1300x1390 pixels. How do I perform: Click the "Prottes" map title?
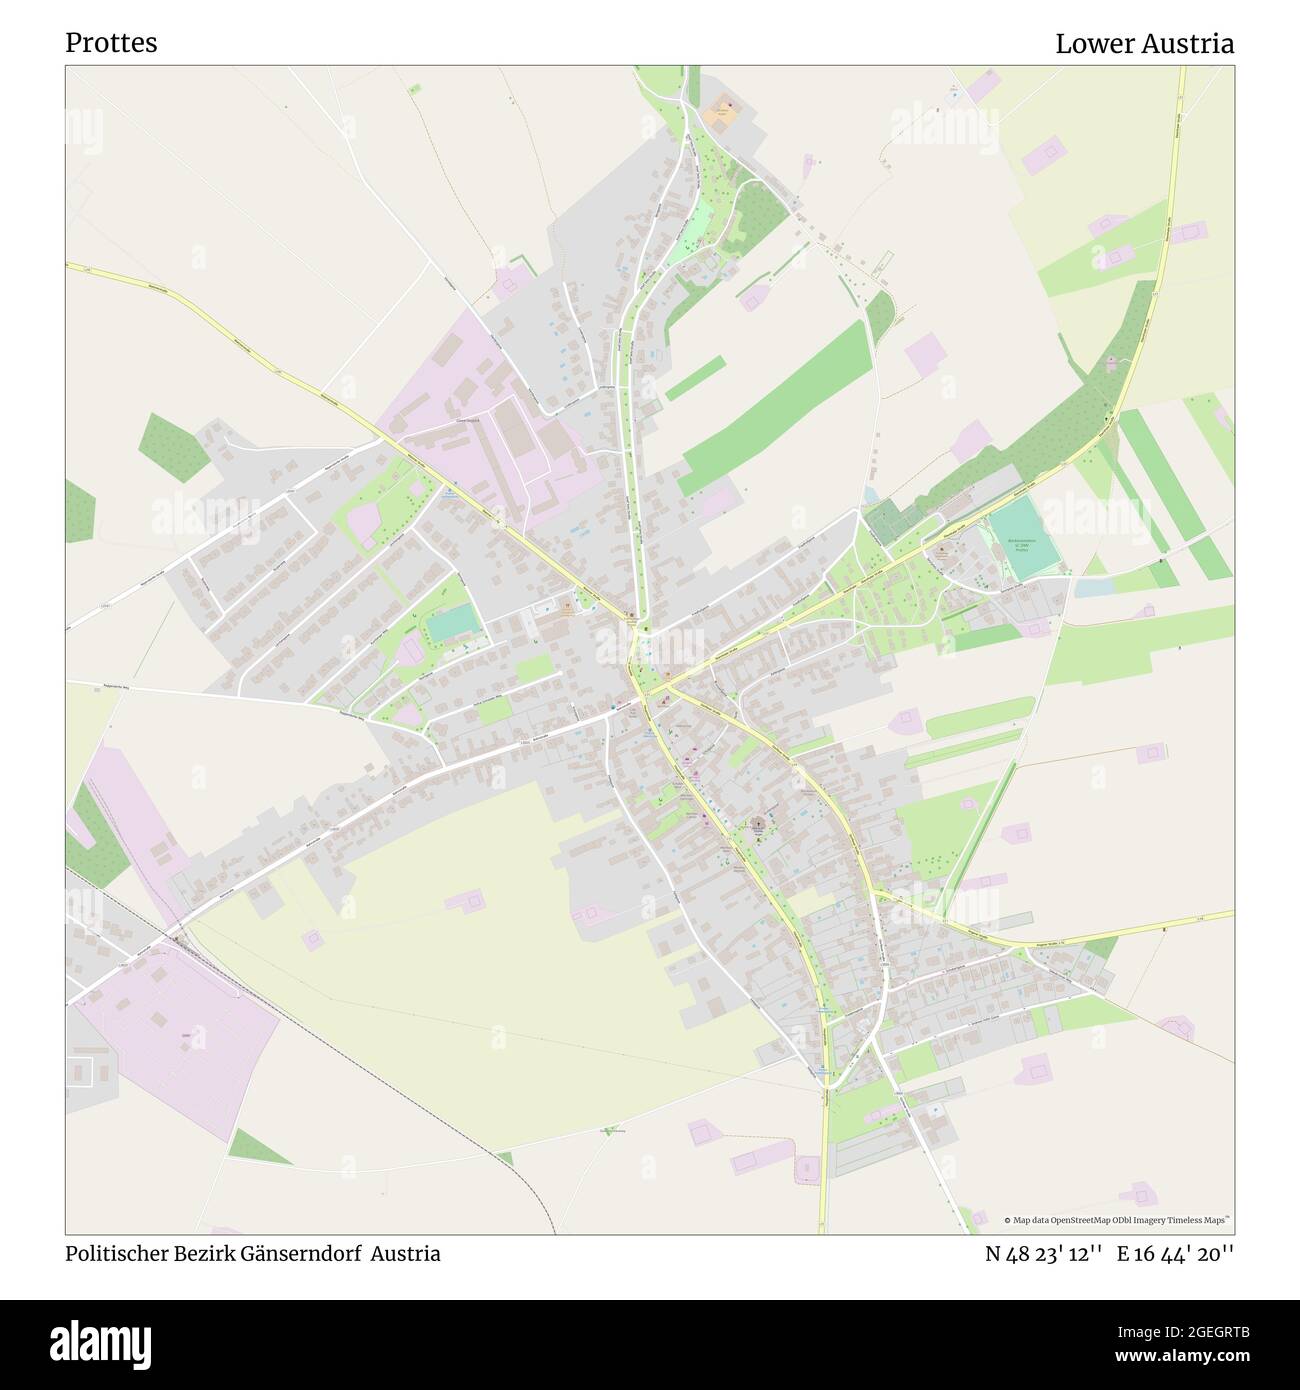(111, 43)
